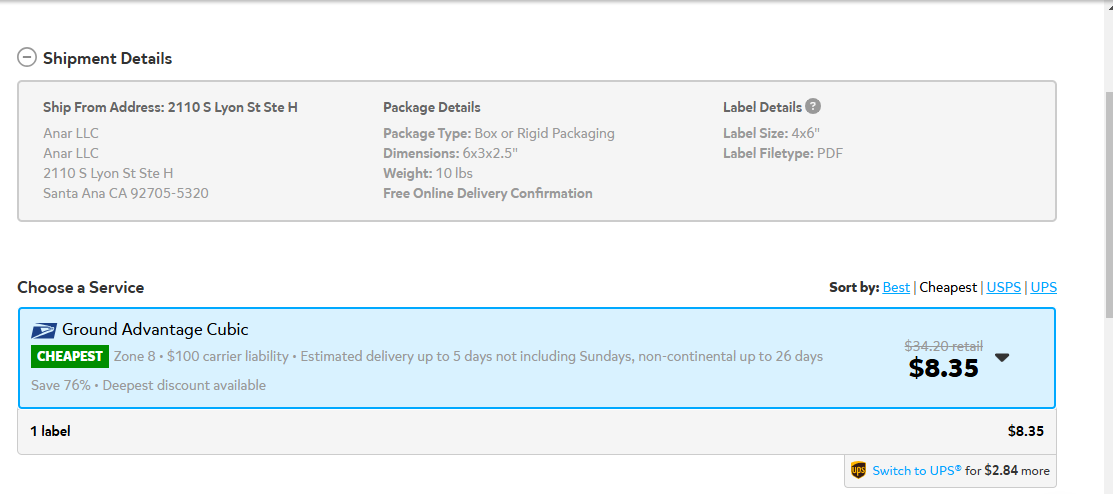Click the UPS shield logo icon

pyautogui.click(x=858, y=470)
